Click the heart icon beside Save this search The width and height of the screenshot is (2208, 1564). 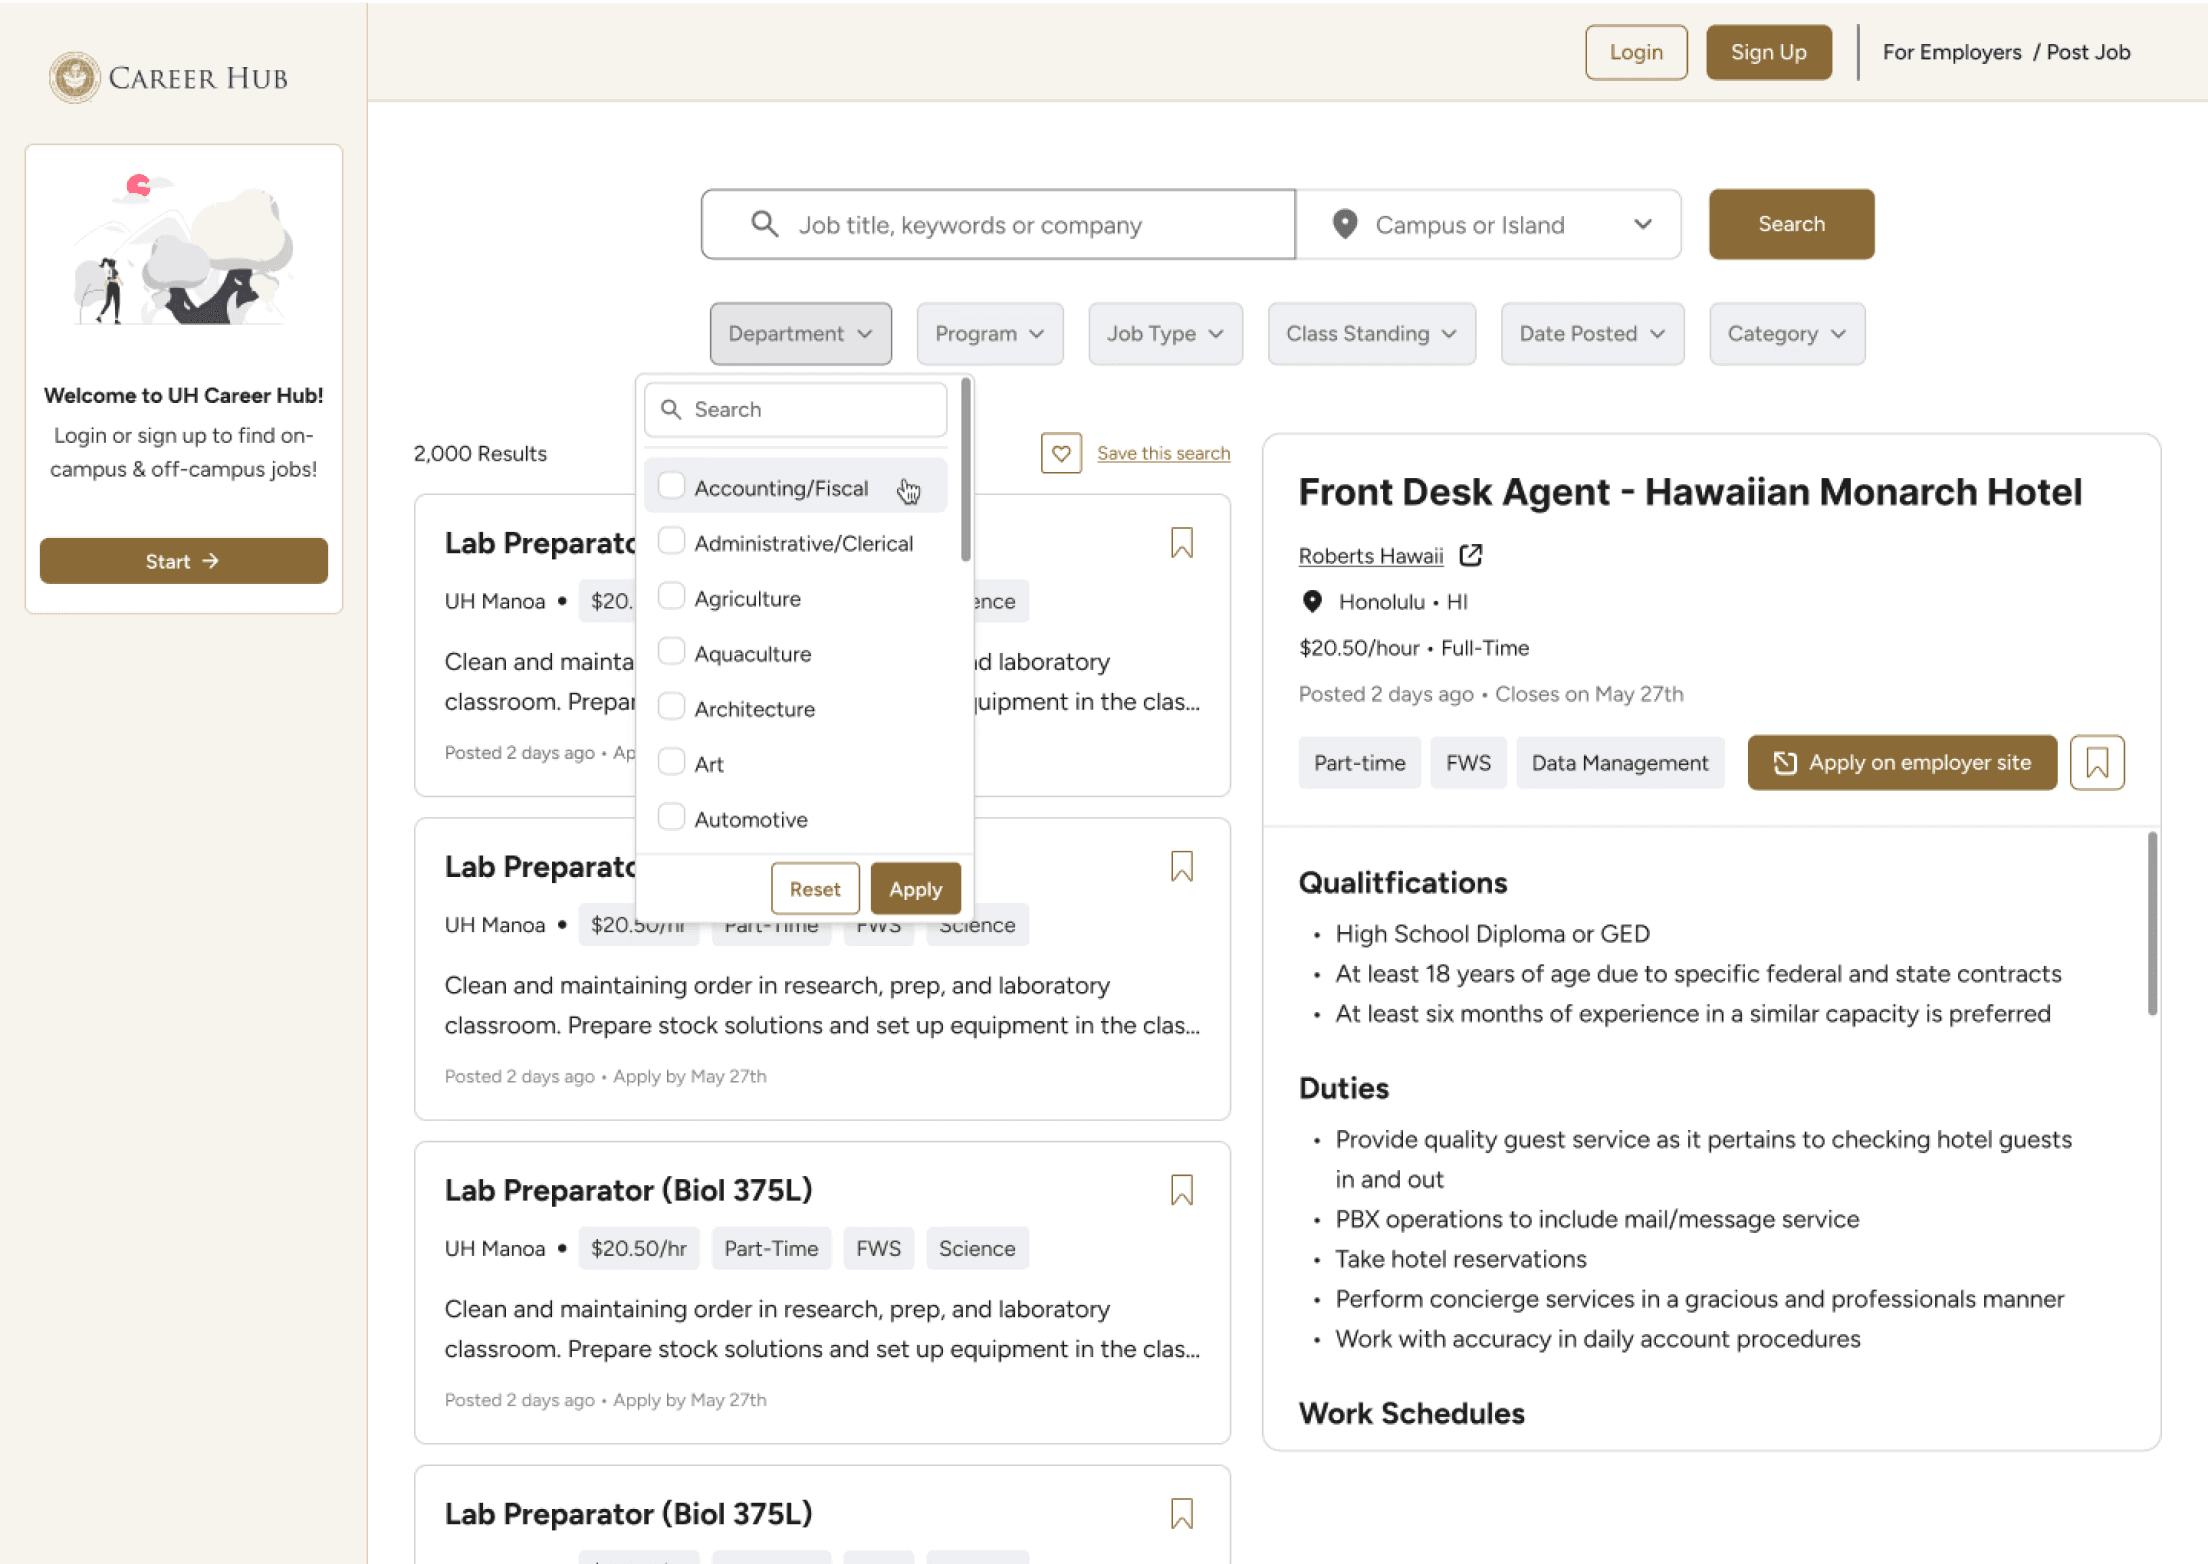tap(1061, 453)
